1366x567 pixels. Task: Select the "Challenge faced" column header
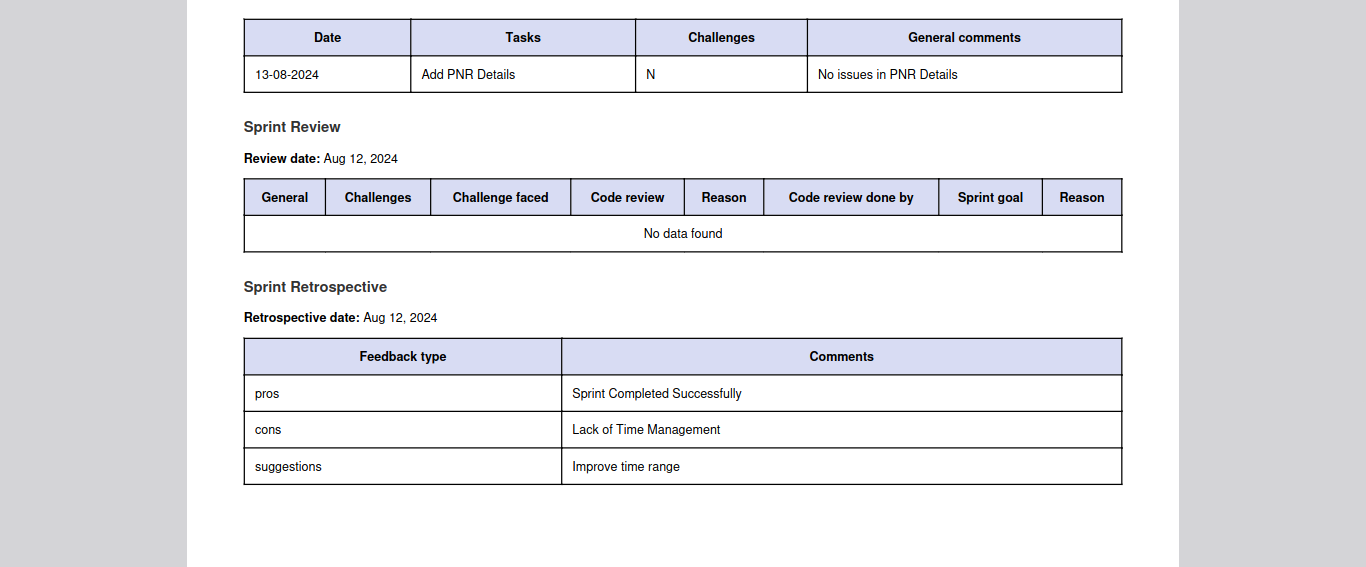coord(500,198)
